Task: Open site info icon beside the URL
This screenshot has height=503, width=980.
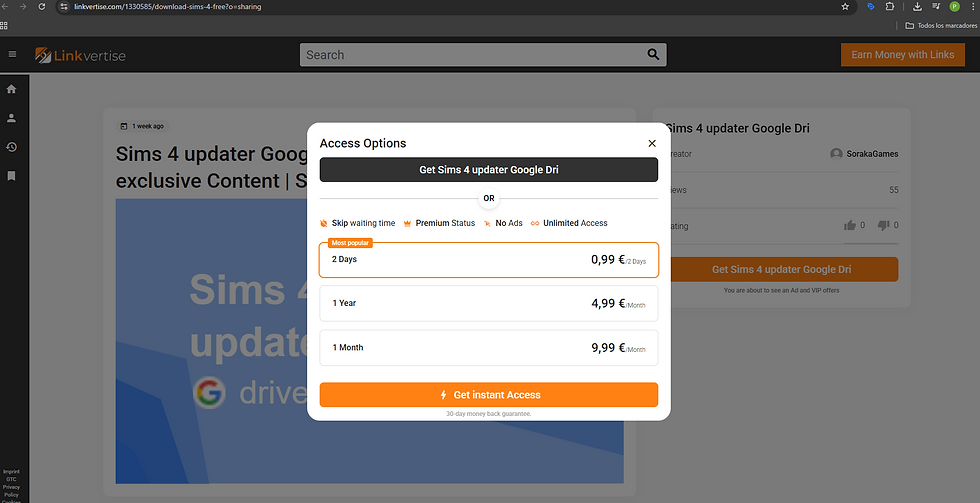Action: pyautogui.click(x=63, y=6)
